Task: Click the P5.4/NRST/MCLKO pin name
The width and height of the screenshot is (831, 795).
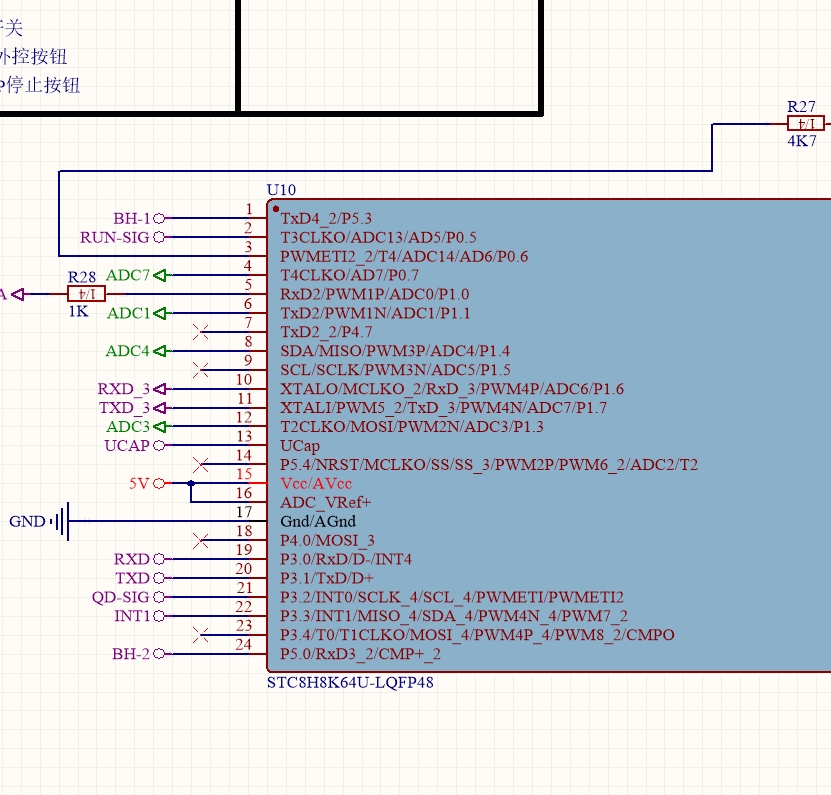Action: pos(489,465)
